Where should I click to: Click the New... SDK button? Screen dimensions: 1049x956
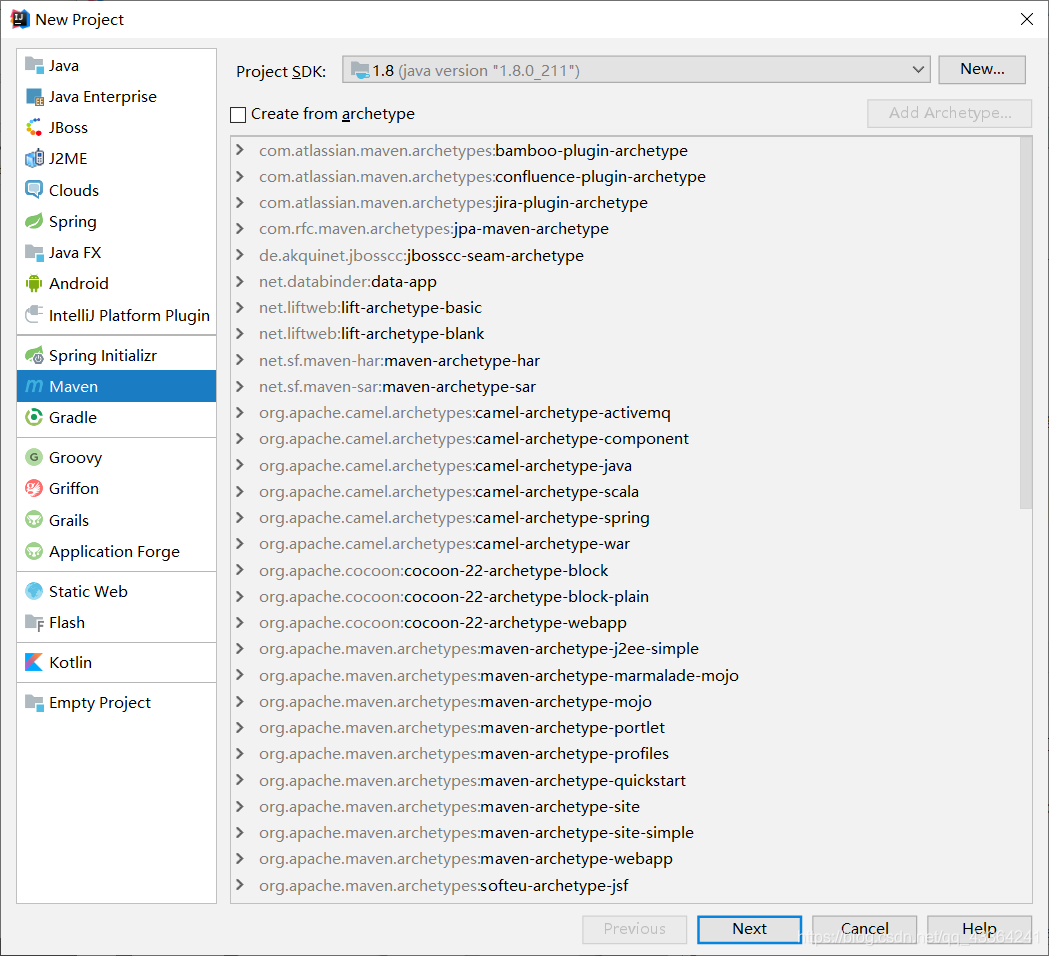click(981, 70)
